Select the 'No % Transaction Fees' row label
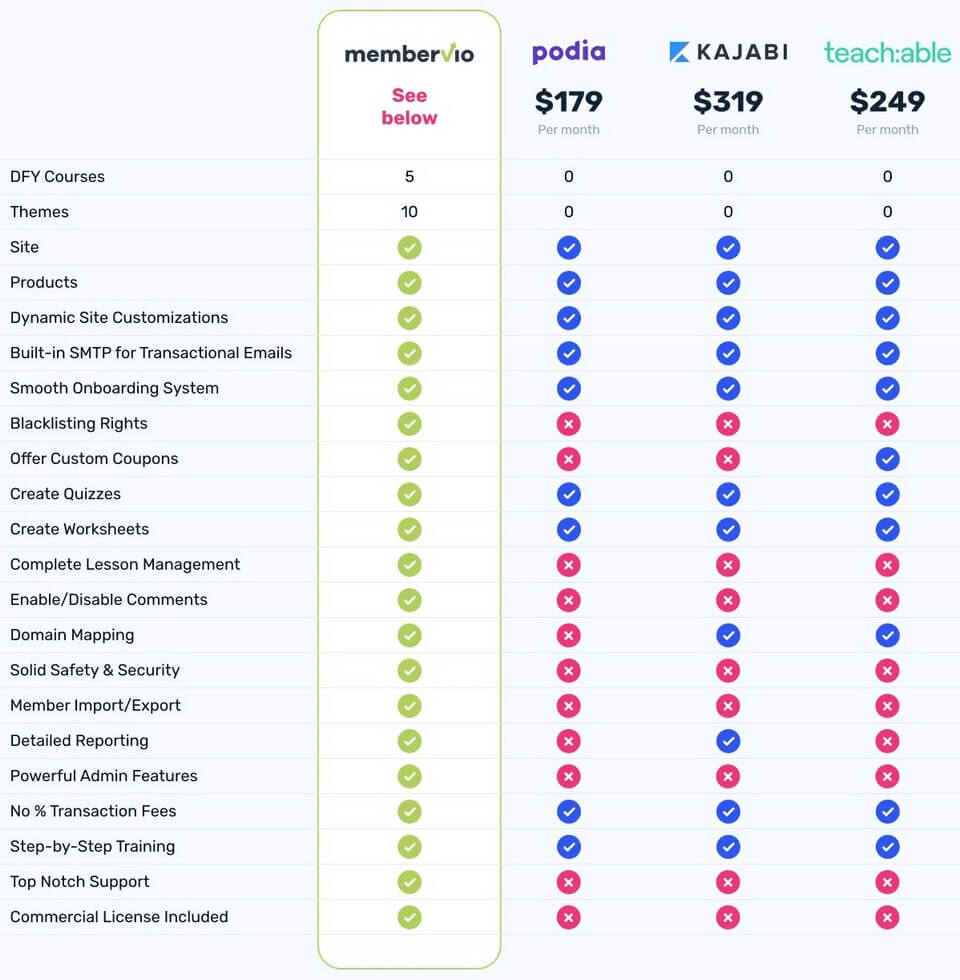This screenshot has width=960, height=980. coord(93,811)
